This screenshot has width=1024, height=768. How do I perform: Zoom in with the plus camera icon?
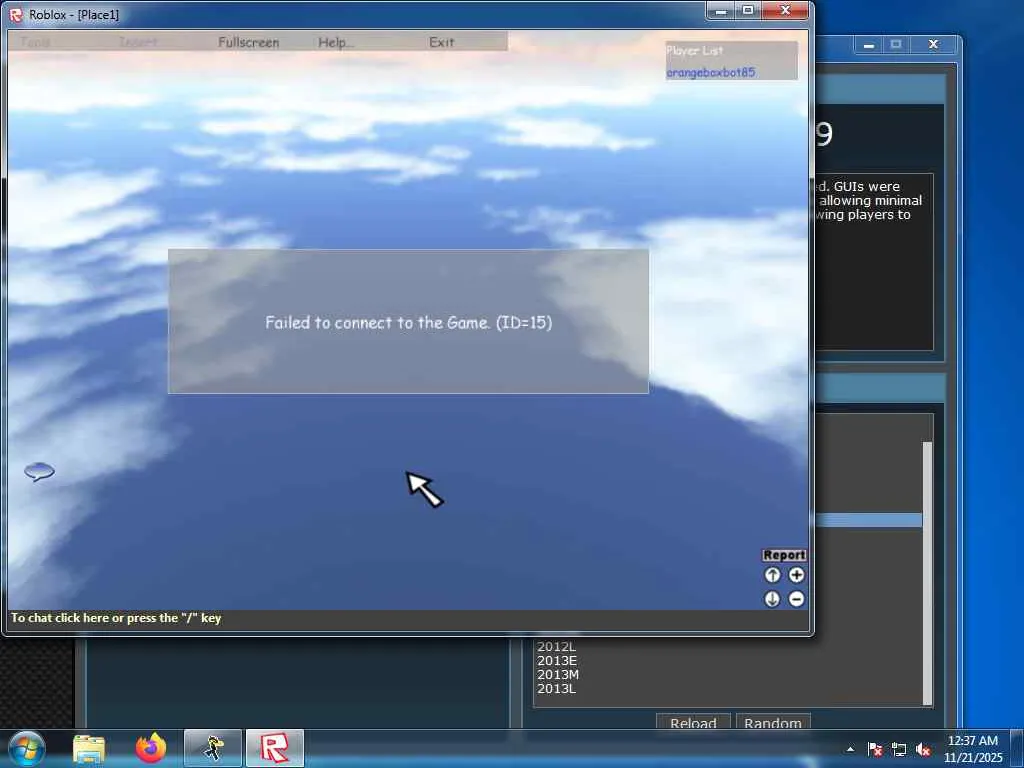point(796,575)
